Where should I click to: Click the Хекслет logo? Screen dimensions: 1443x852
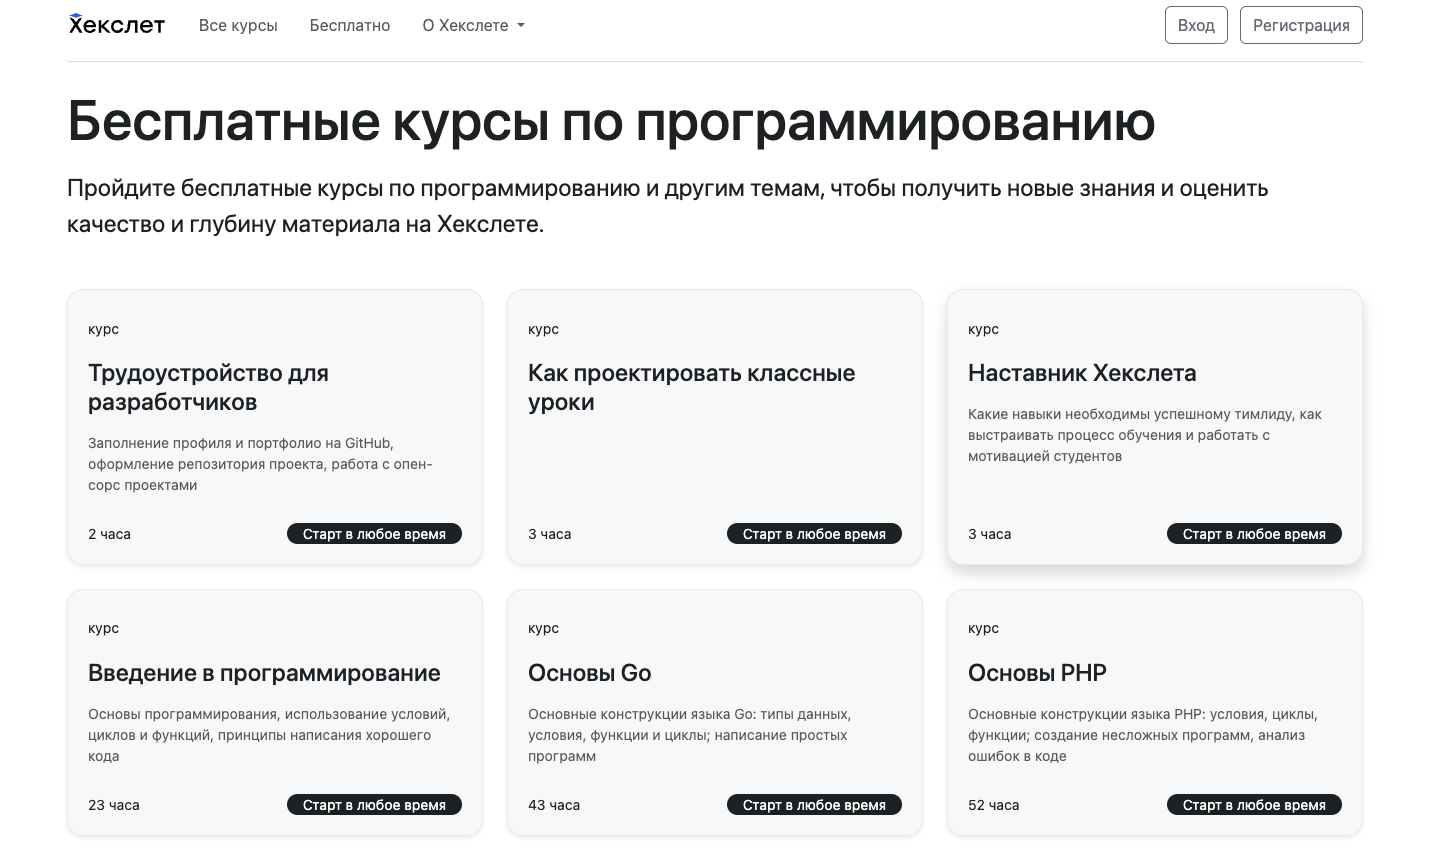pos(117,25)
